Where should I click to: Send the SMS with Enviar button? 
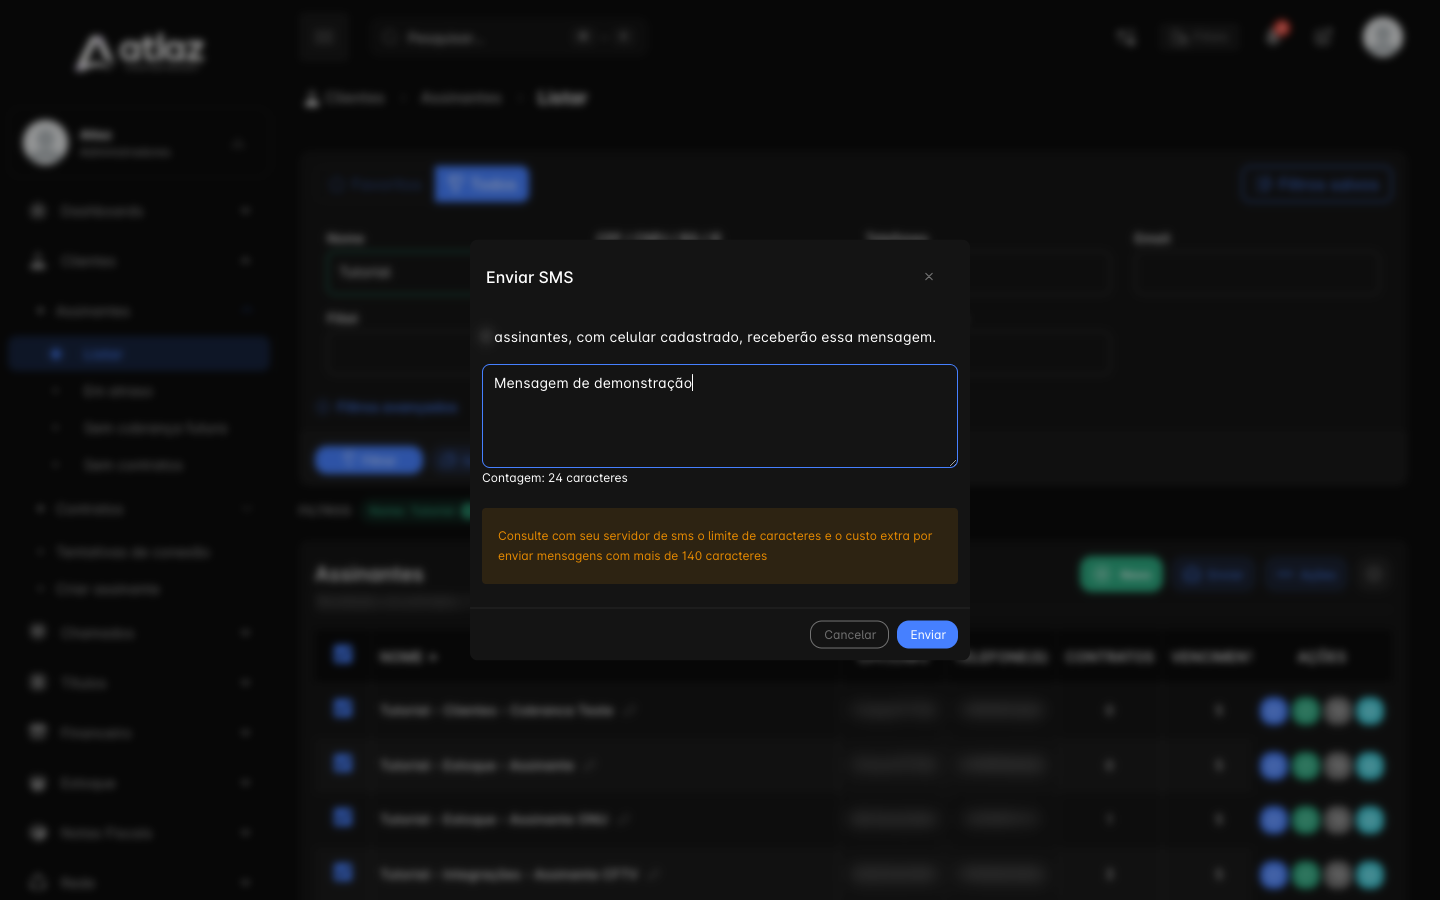[x=927, y=635]
